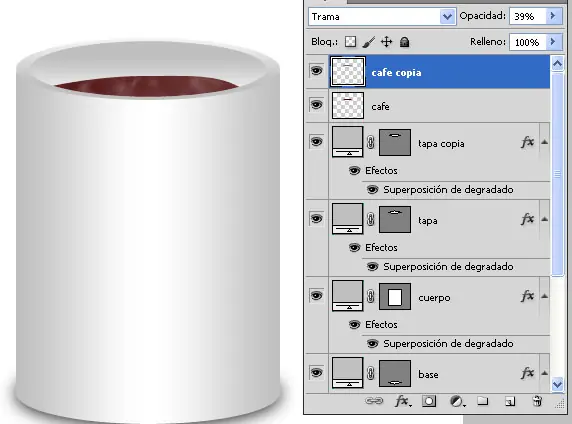Click the Relleno value field
The width and height of the screenshot is (572, 424).
click(x=528, y=42)
